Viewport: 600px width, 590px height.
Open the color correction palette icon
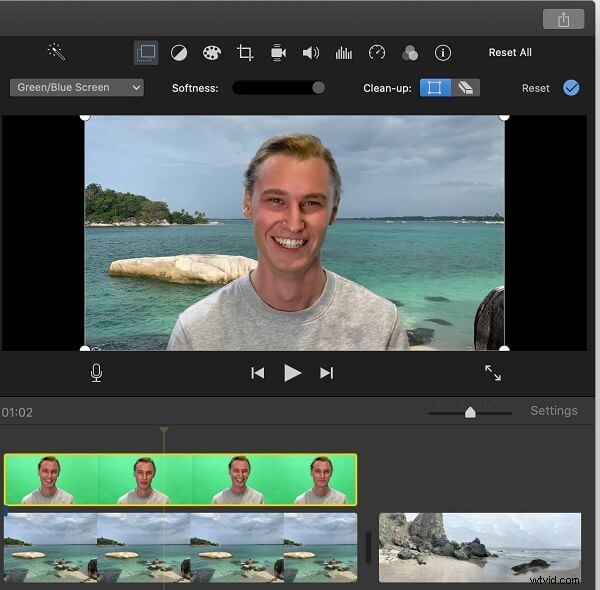coord(212,53)
